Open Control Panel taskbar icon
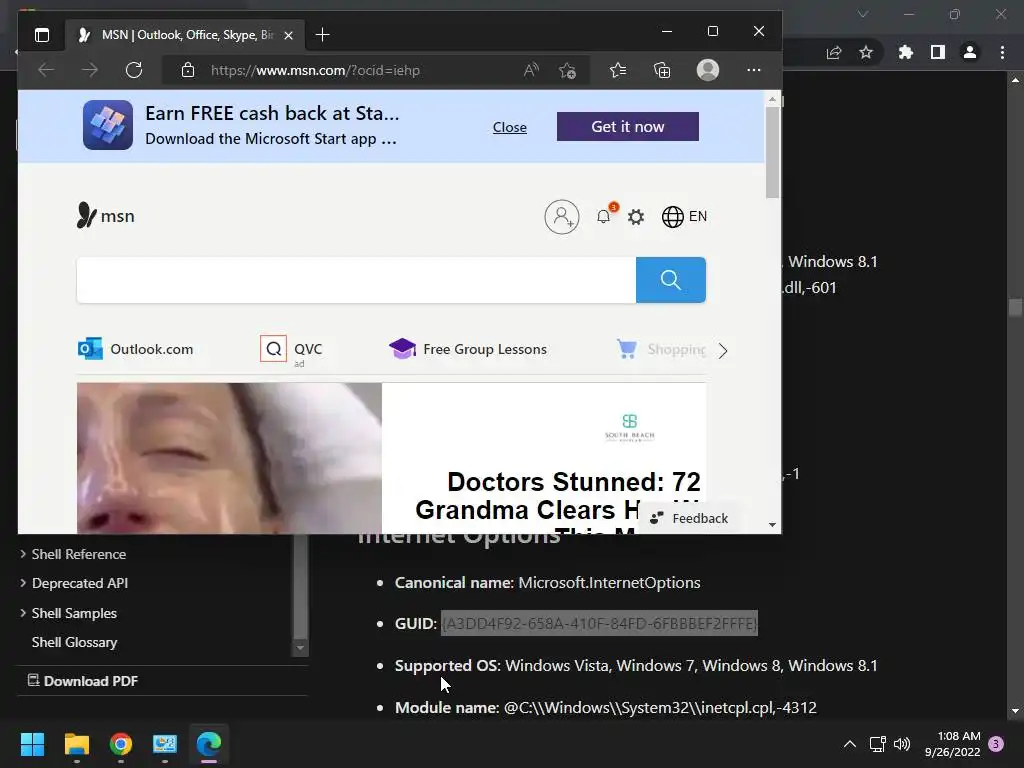 165,744
